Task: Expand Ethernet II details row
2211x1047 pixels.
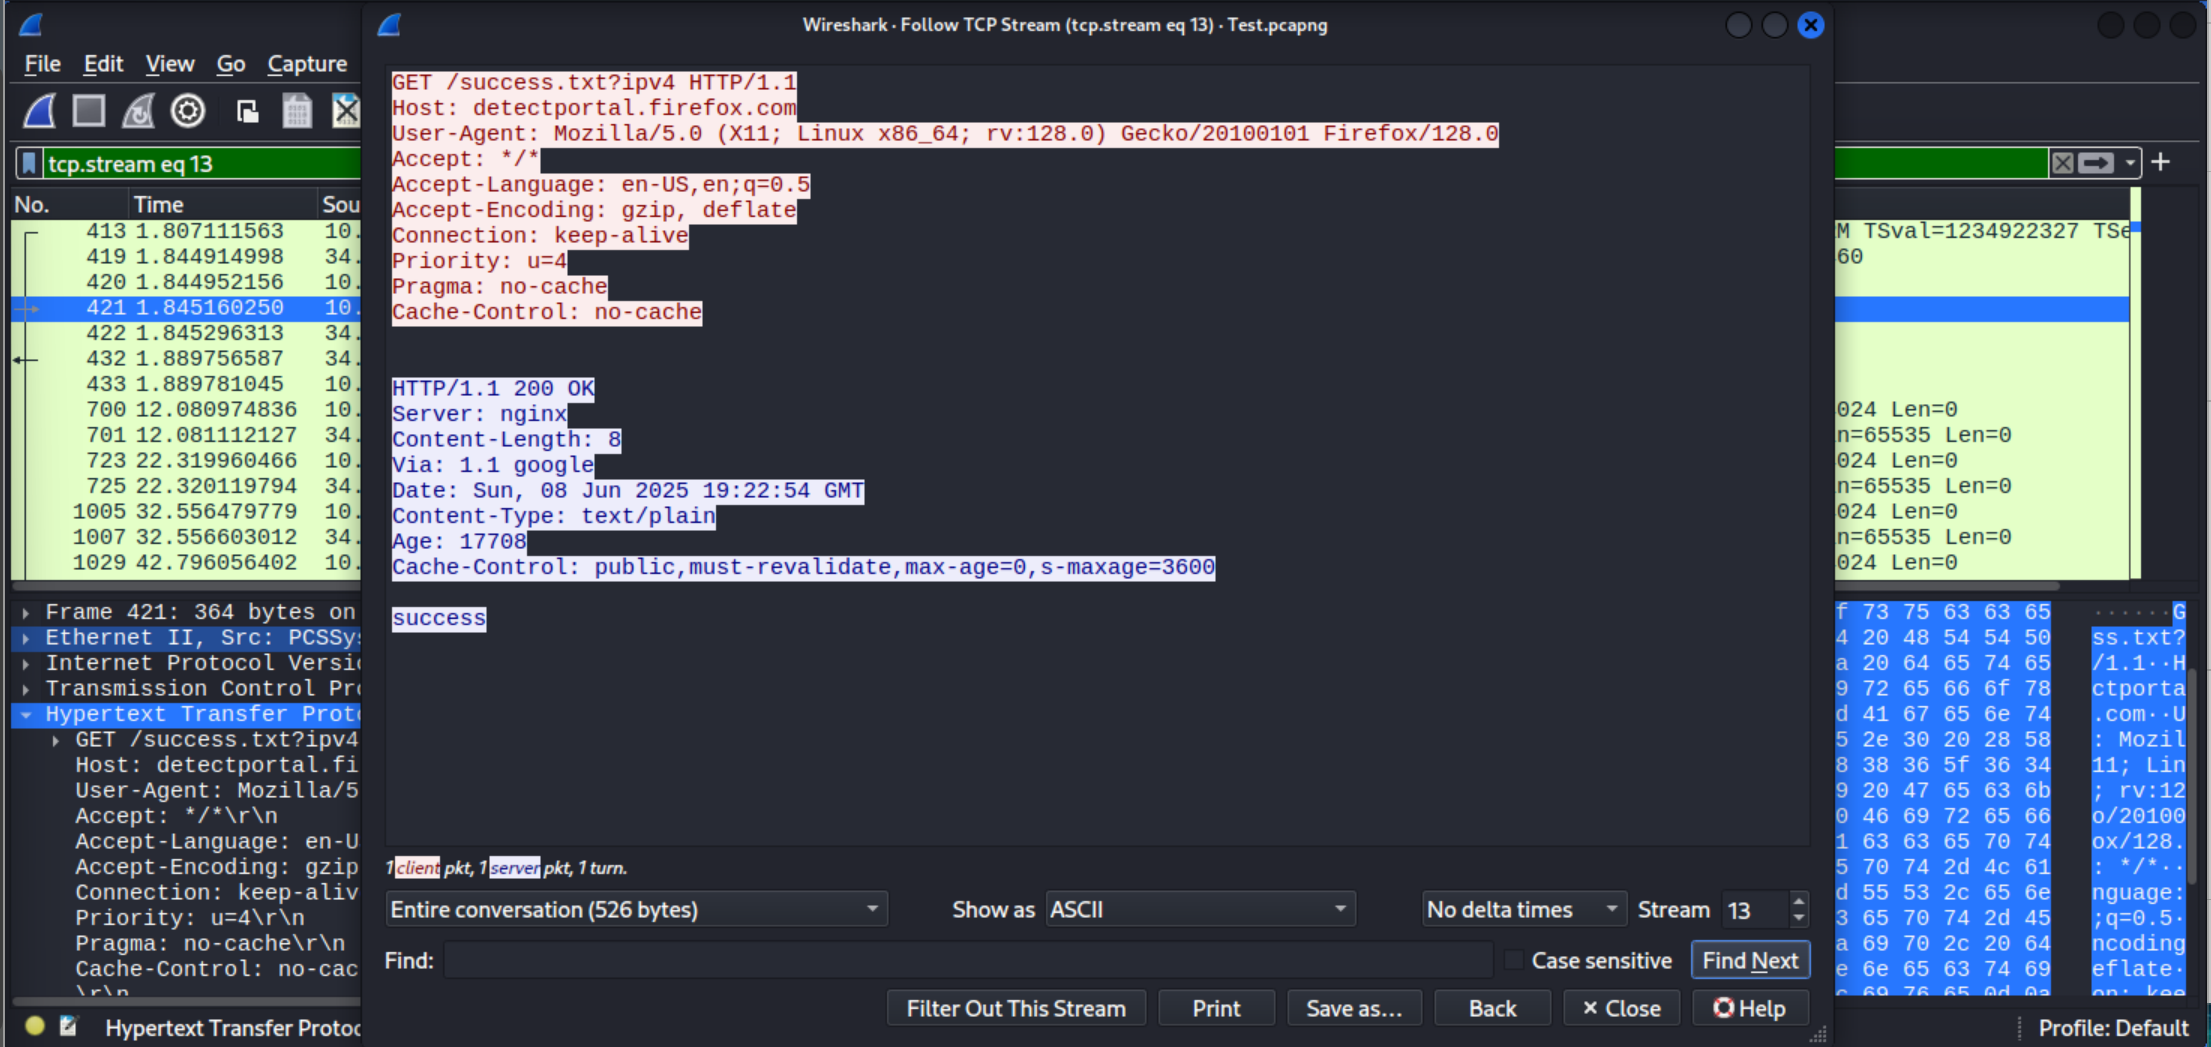Action: tap(26, 638)
